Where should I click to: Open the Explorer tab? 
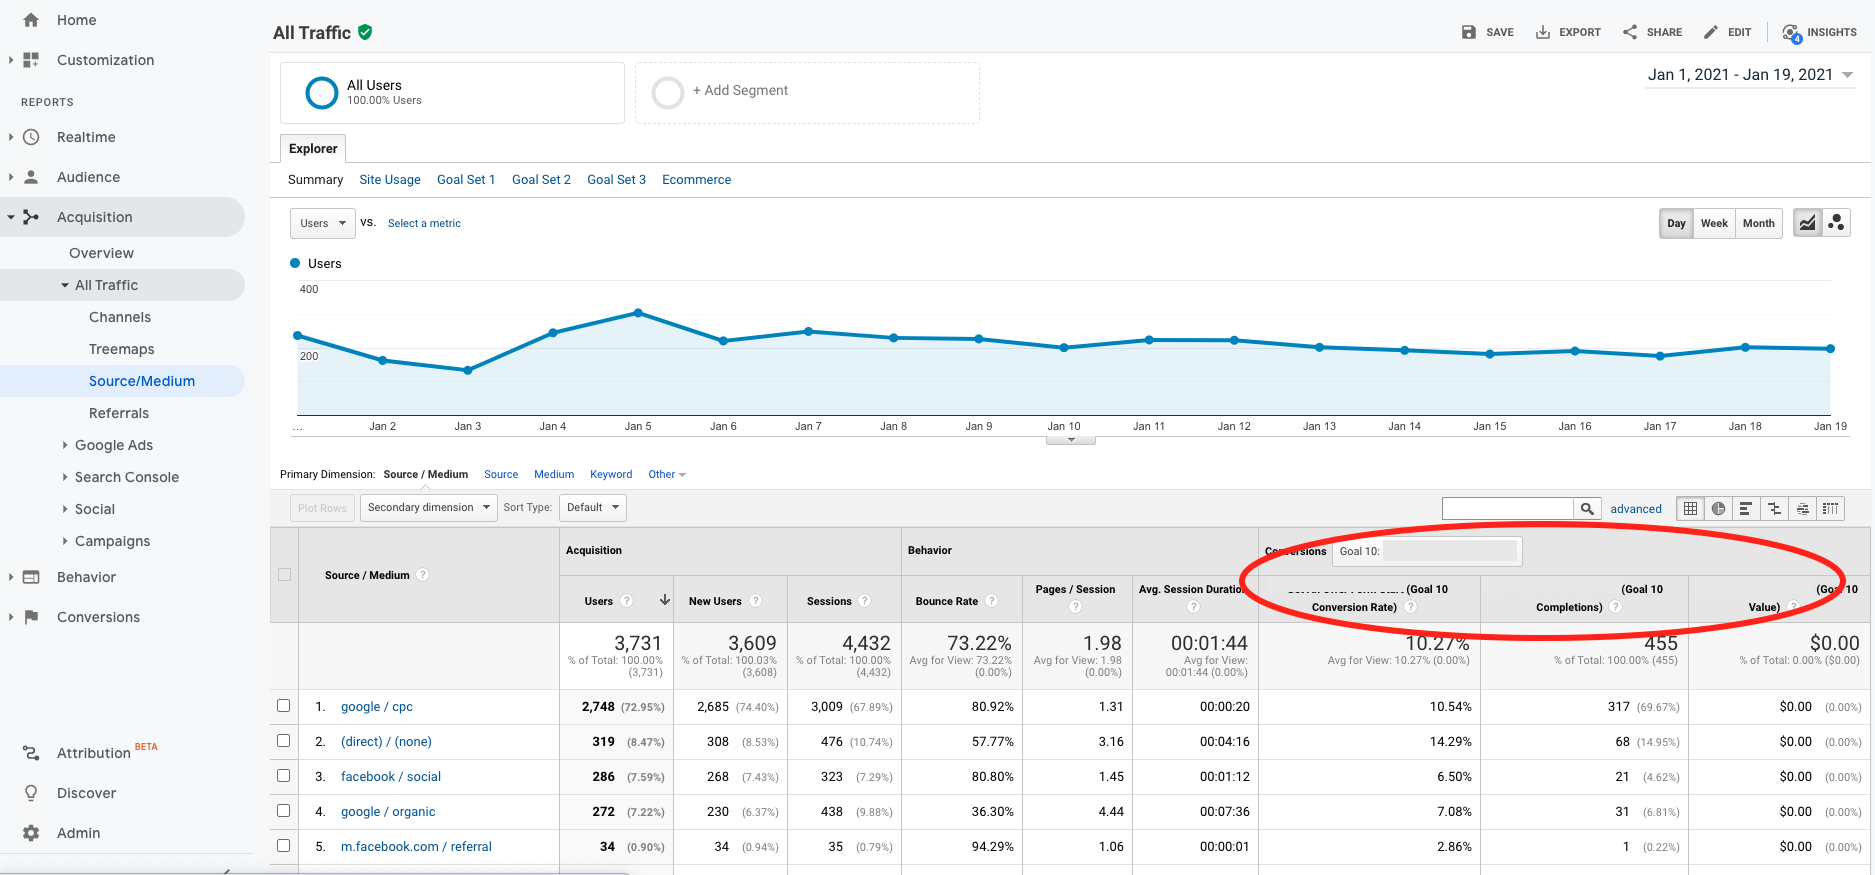tap(313, 148)
